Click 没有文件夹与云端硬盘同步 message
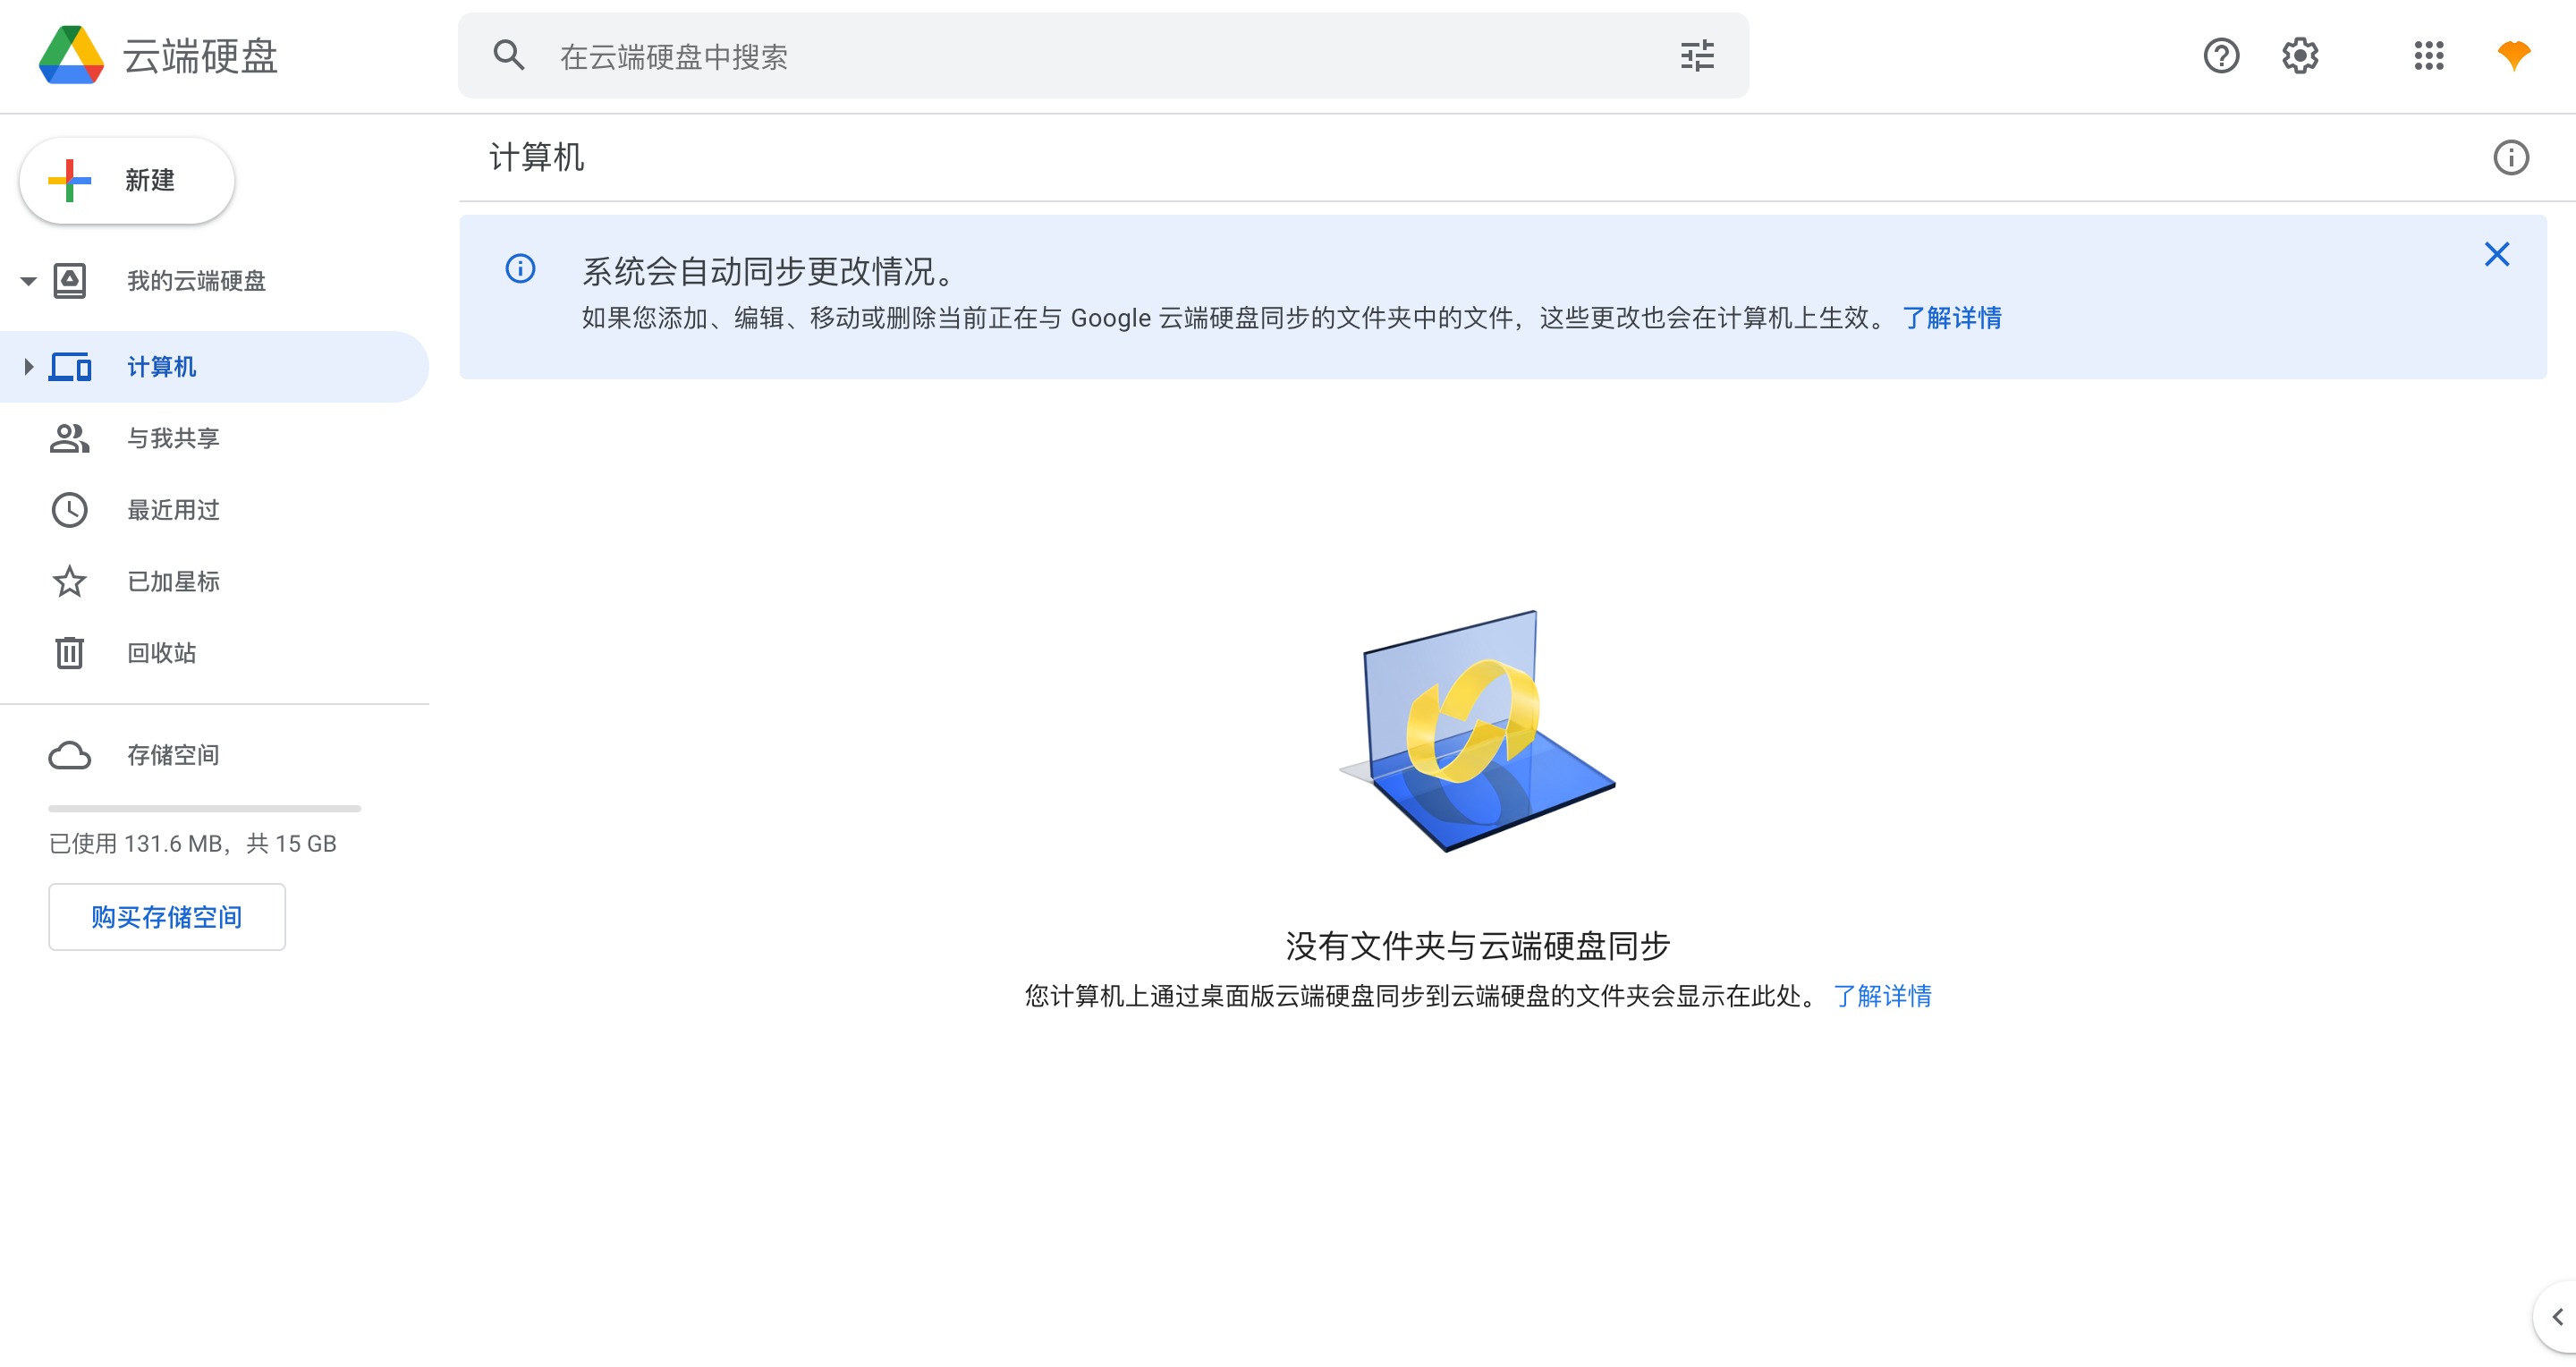 [1478, 945]
